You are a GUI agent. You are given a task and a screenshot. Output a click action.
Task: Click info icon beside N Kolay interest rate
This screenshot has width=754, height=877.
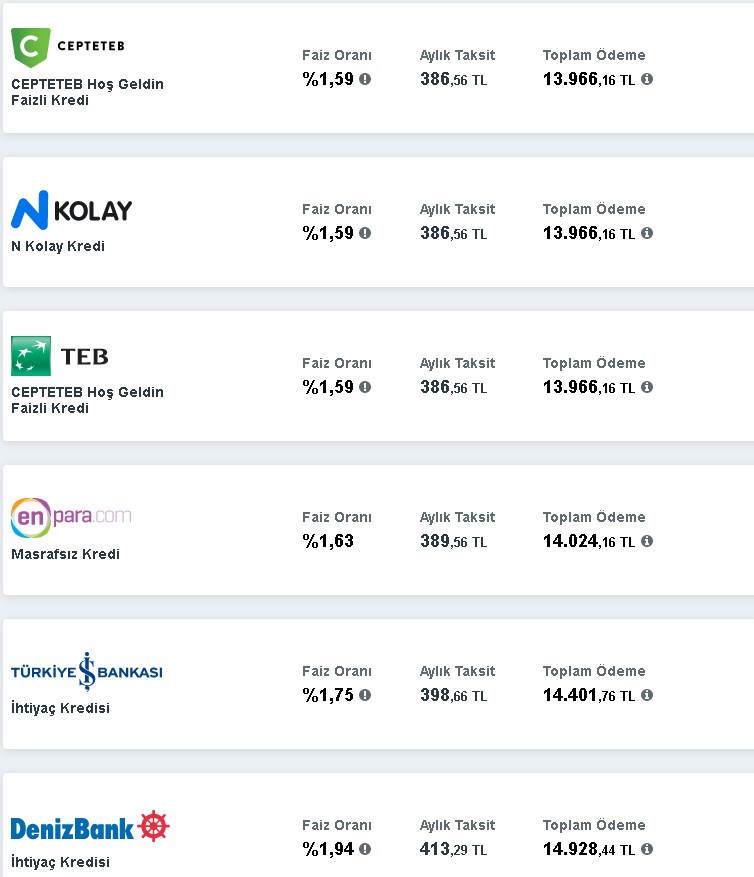(365, 233)
